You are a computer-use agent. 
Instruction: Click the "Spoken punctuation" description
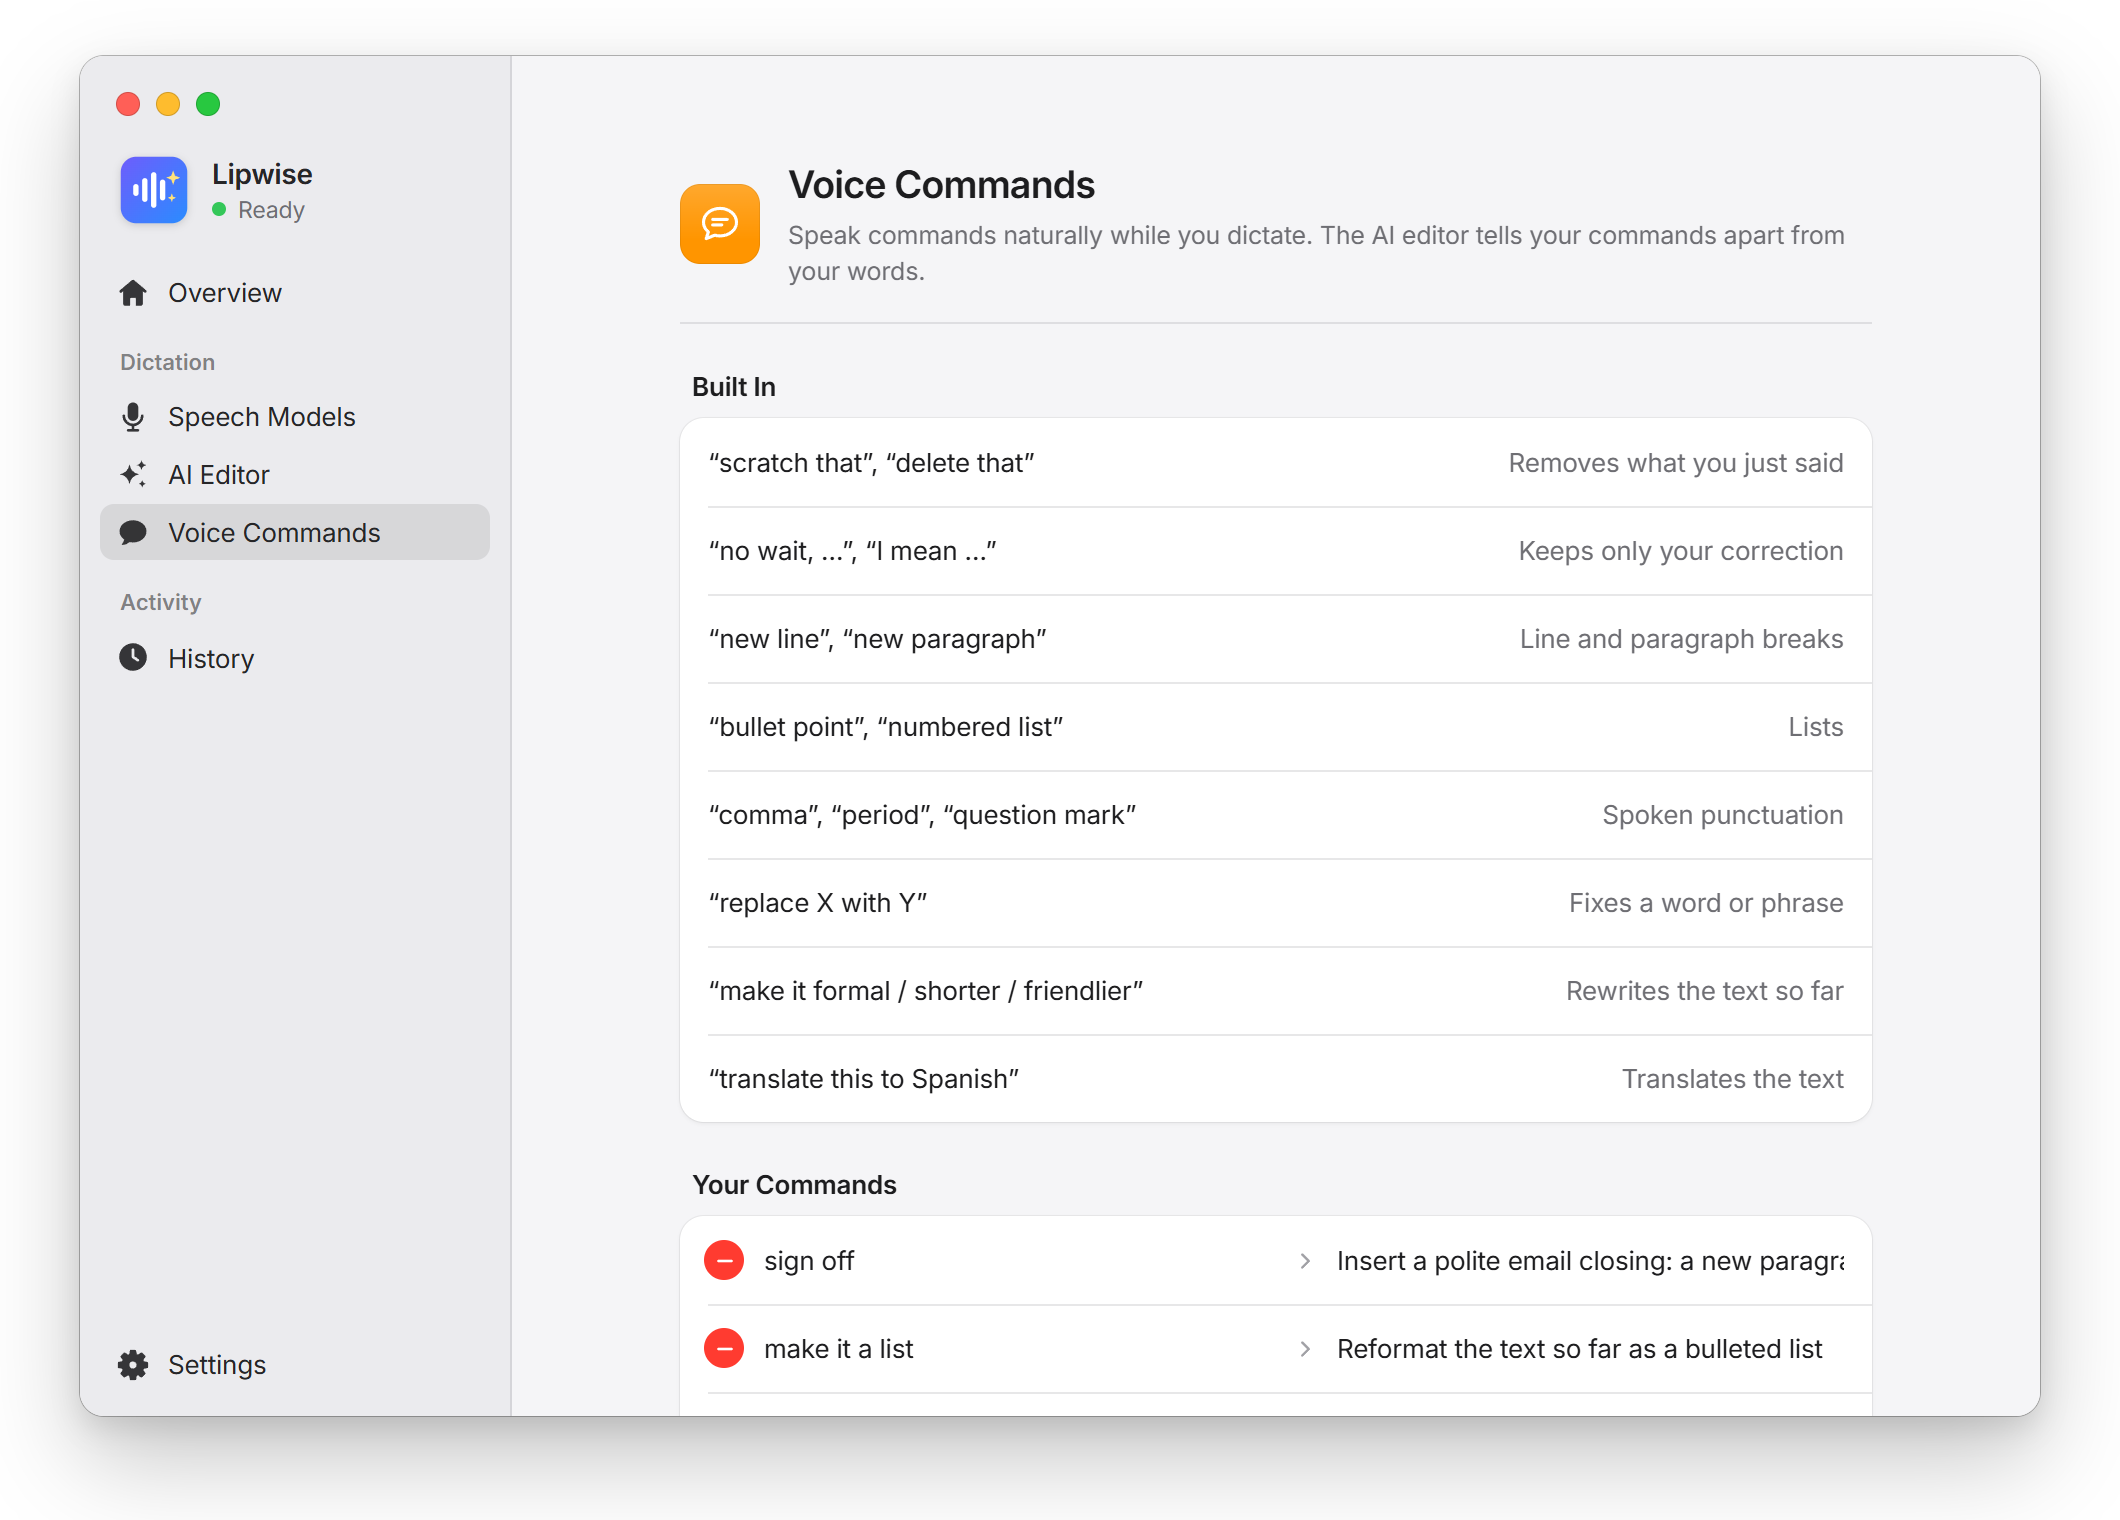(1723, 815)
